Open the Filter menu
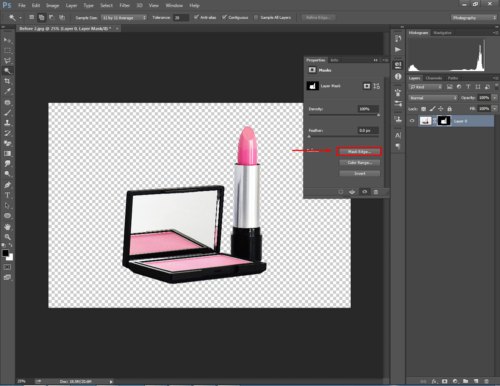This screenshot has height=386, width=500. coord(125,5)
